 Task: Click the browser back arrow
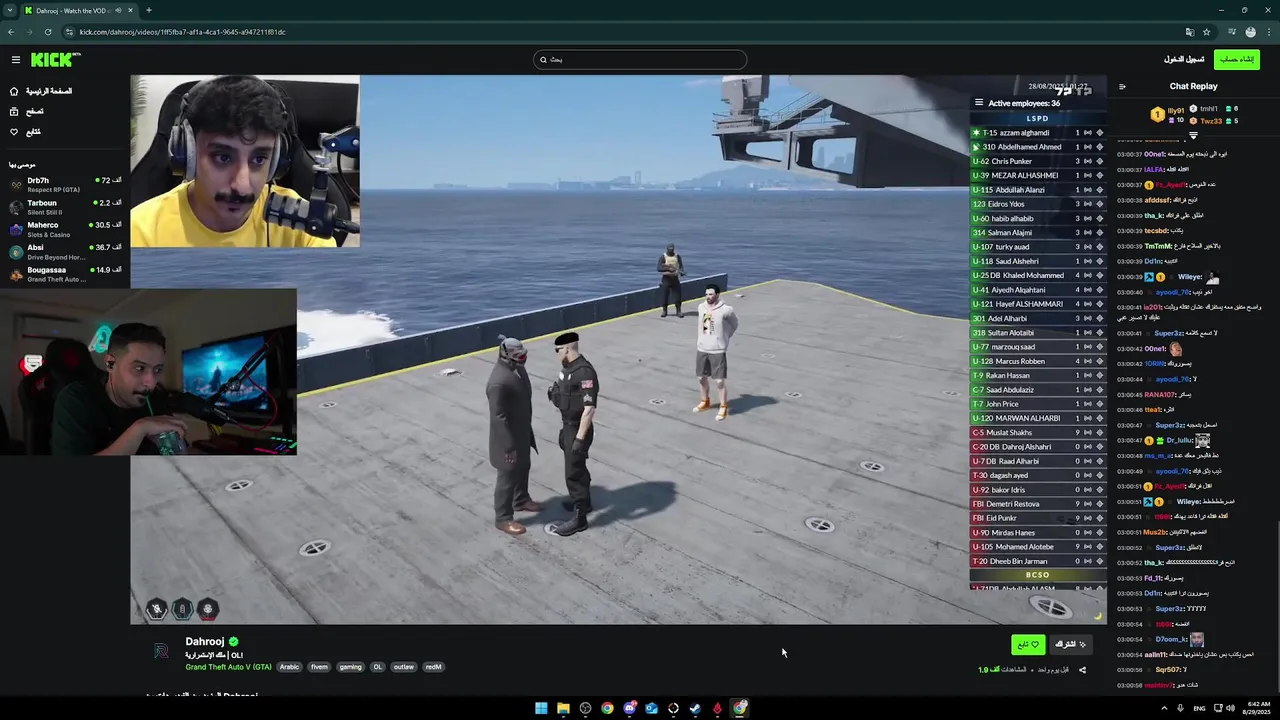pos(11,32)
